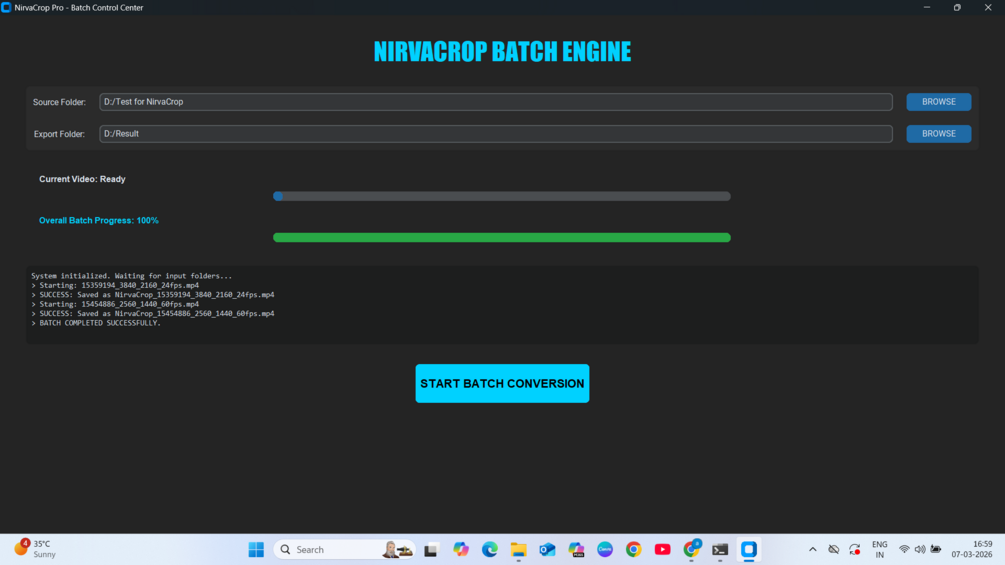
Task: Open the Terminal from the taskbar
Action: (x=720, y=550)
